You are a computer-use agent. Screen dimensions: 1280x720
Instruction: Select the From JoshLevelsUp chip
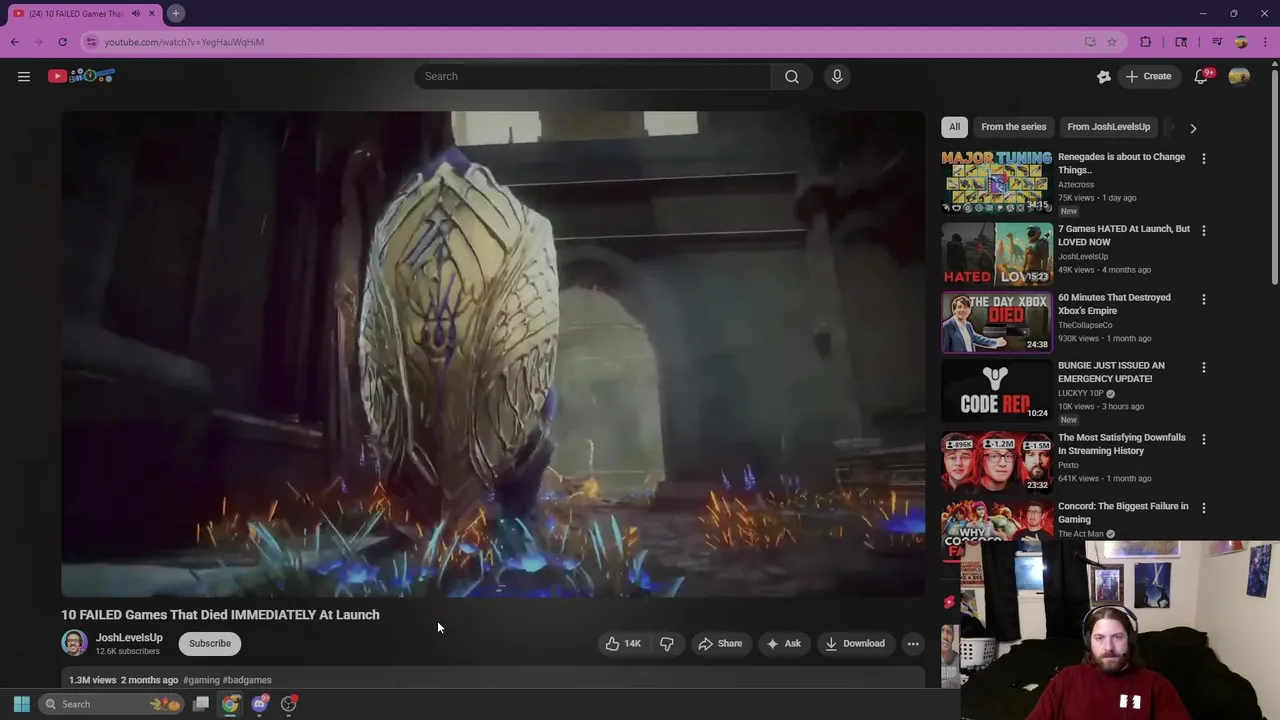point(1108,127)
